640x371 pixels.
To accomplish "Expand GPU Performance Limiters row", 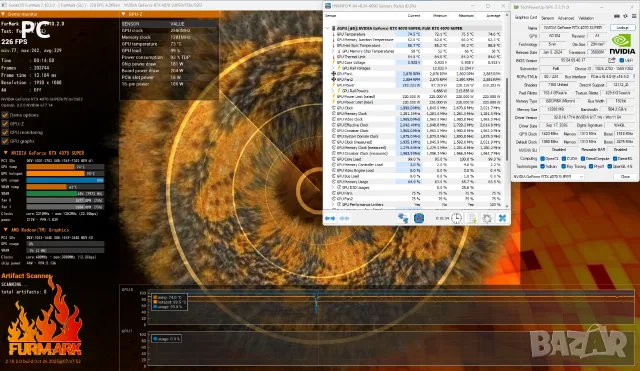I will [x=333, y=204].
